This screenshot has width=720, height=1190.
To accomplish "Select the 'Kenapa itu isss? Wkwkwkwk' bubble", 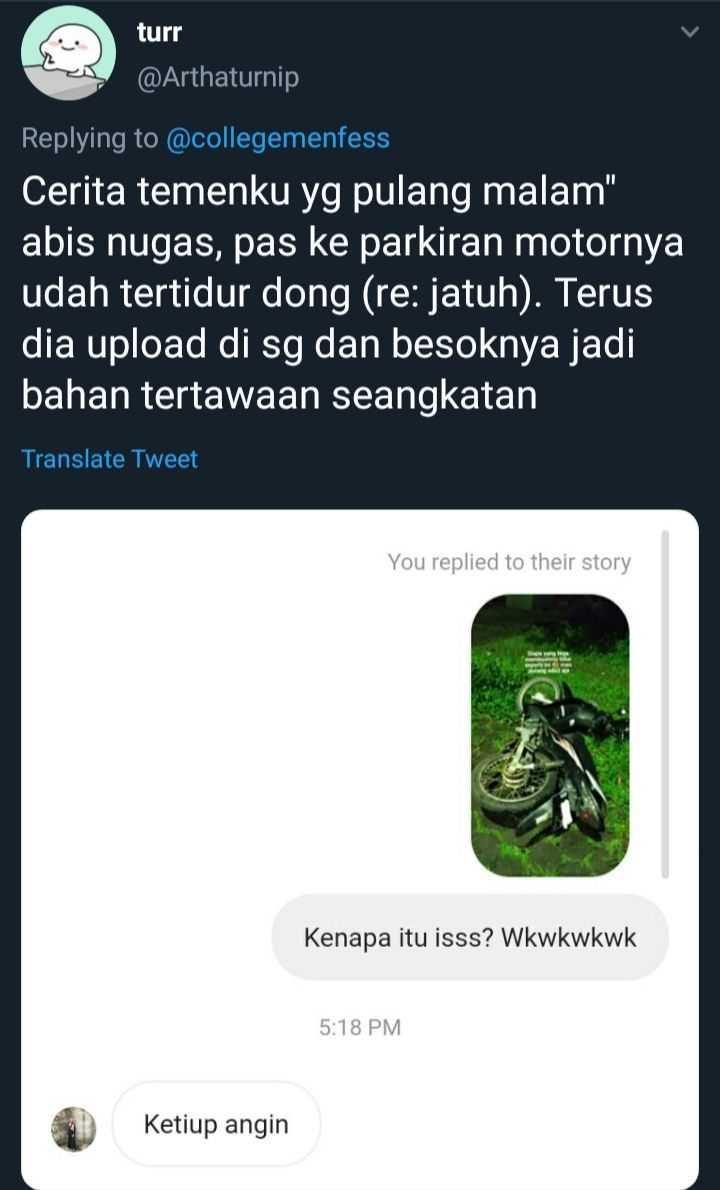I will coord(470,937).
